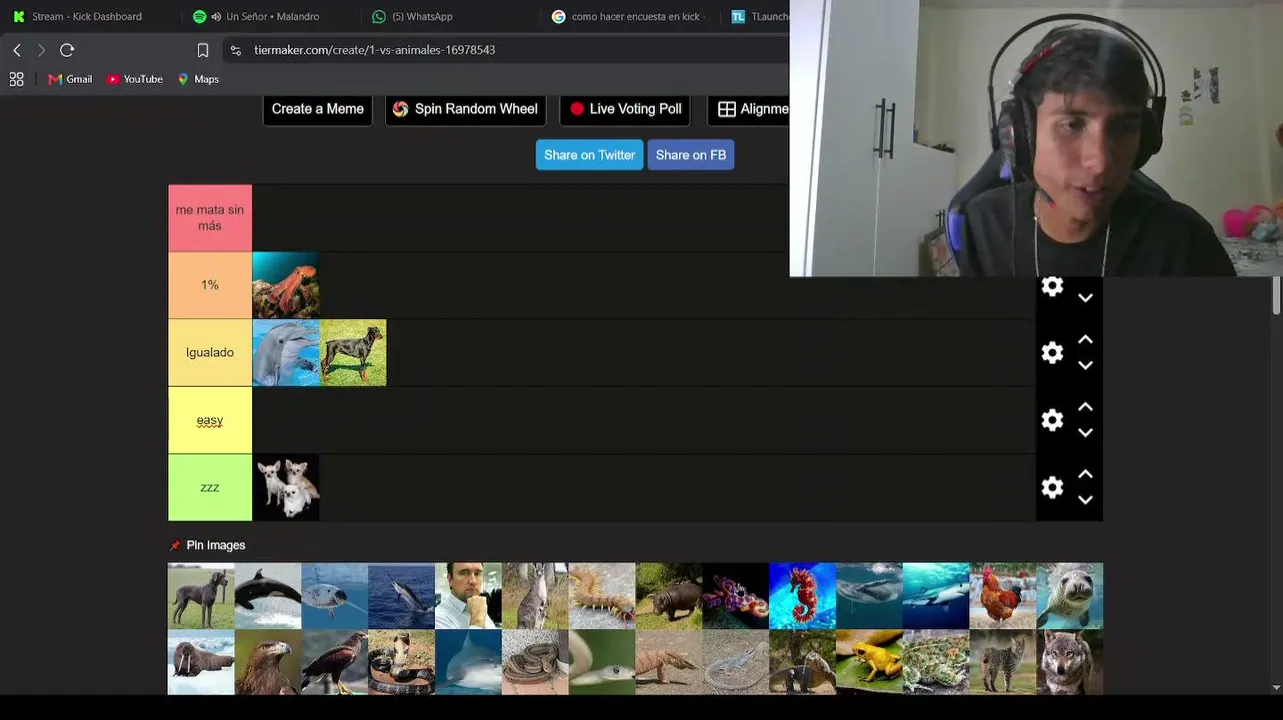Select the 'Igualado' tier label
This screenshot has height=720, width=1283.
(x=210, y=352)
